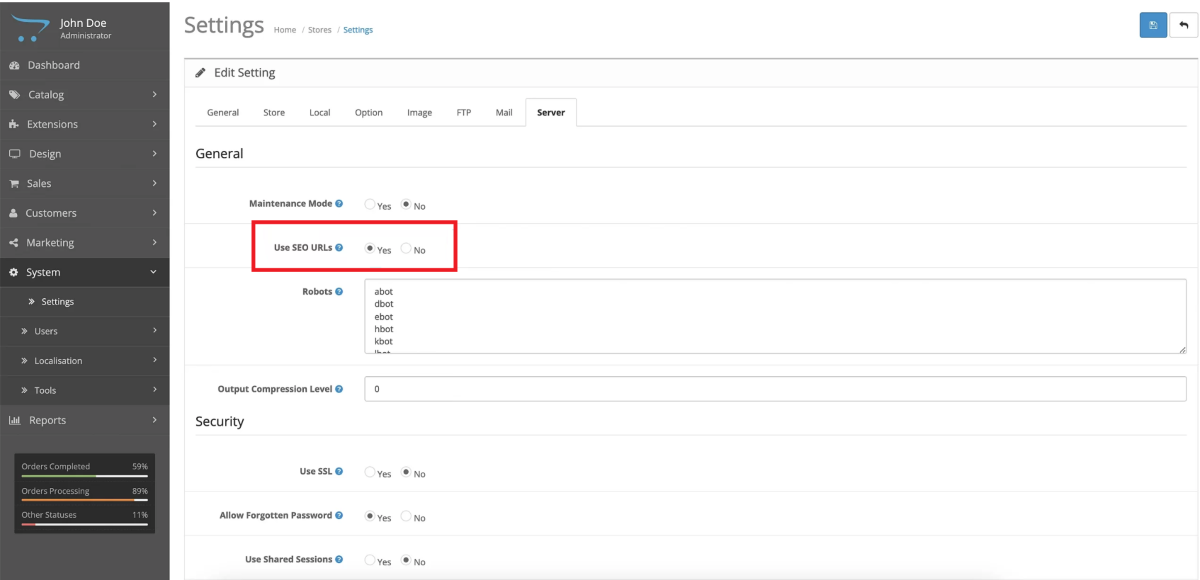Switch to the Store tab
The image size is (1200, 580).
(274, 112)
